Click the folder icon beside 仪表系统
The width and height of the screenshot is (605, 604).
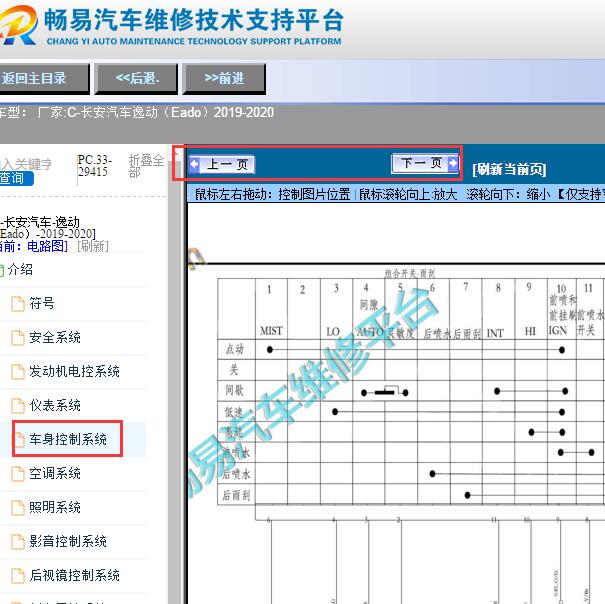(18, 406)
